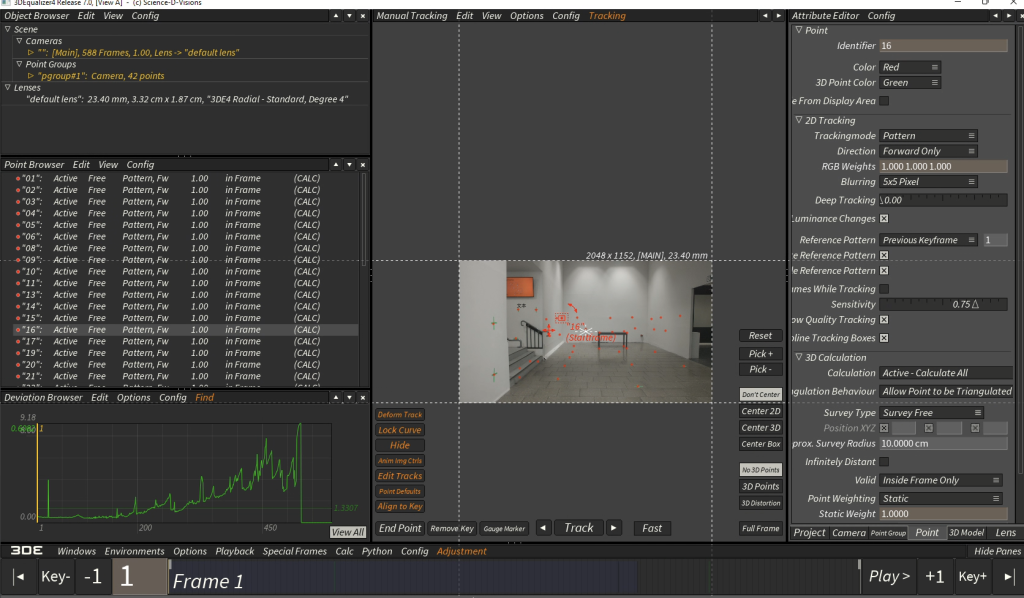Viewport: 1024px width, 598px height.
Task: Click the track backward arrow left of Track
Action: pos(543,528)
